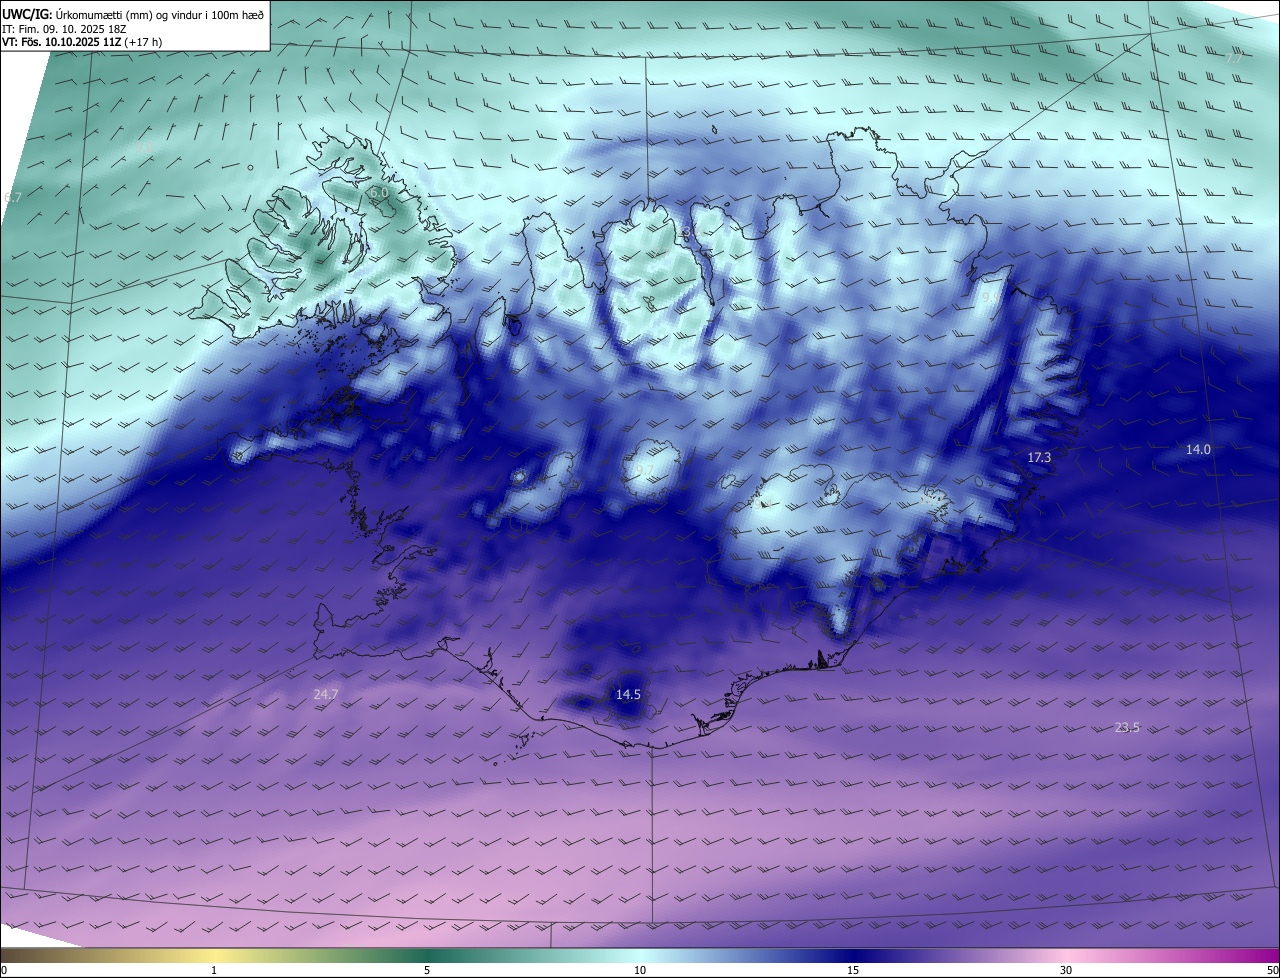Click the colorbar tick label 1

click(x=214, y=970)
